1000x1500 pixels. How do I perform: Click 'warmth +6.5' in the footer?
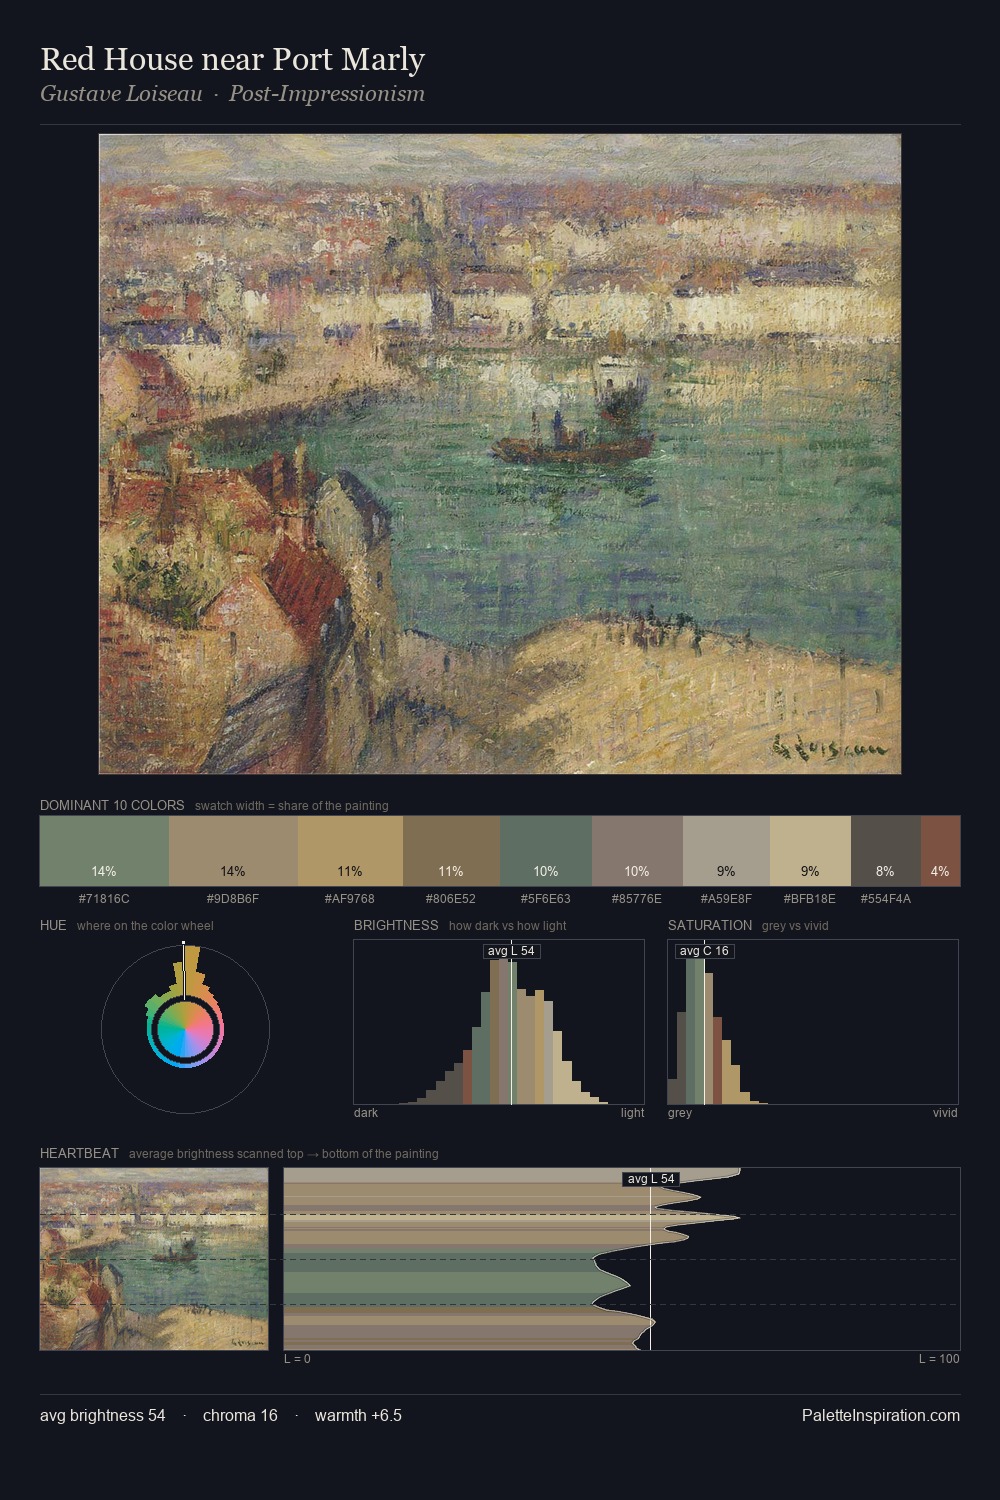point(358,1415)
